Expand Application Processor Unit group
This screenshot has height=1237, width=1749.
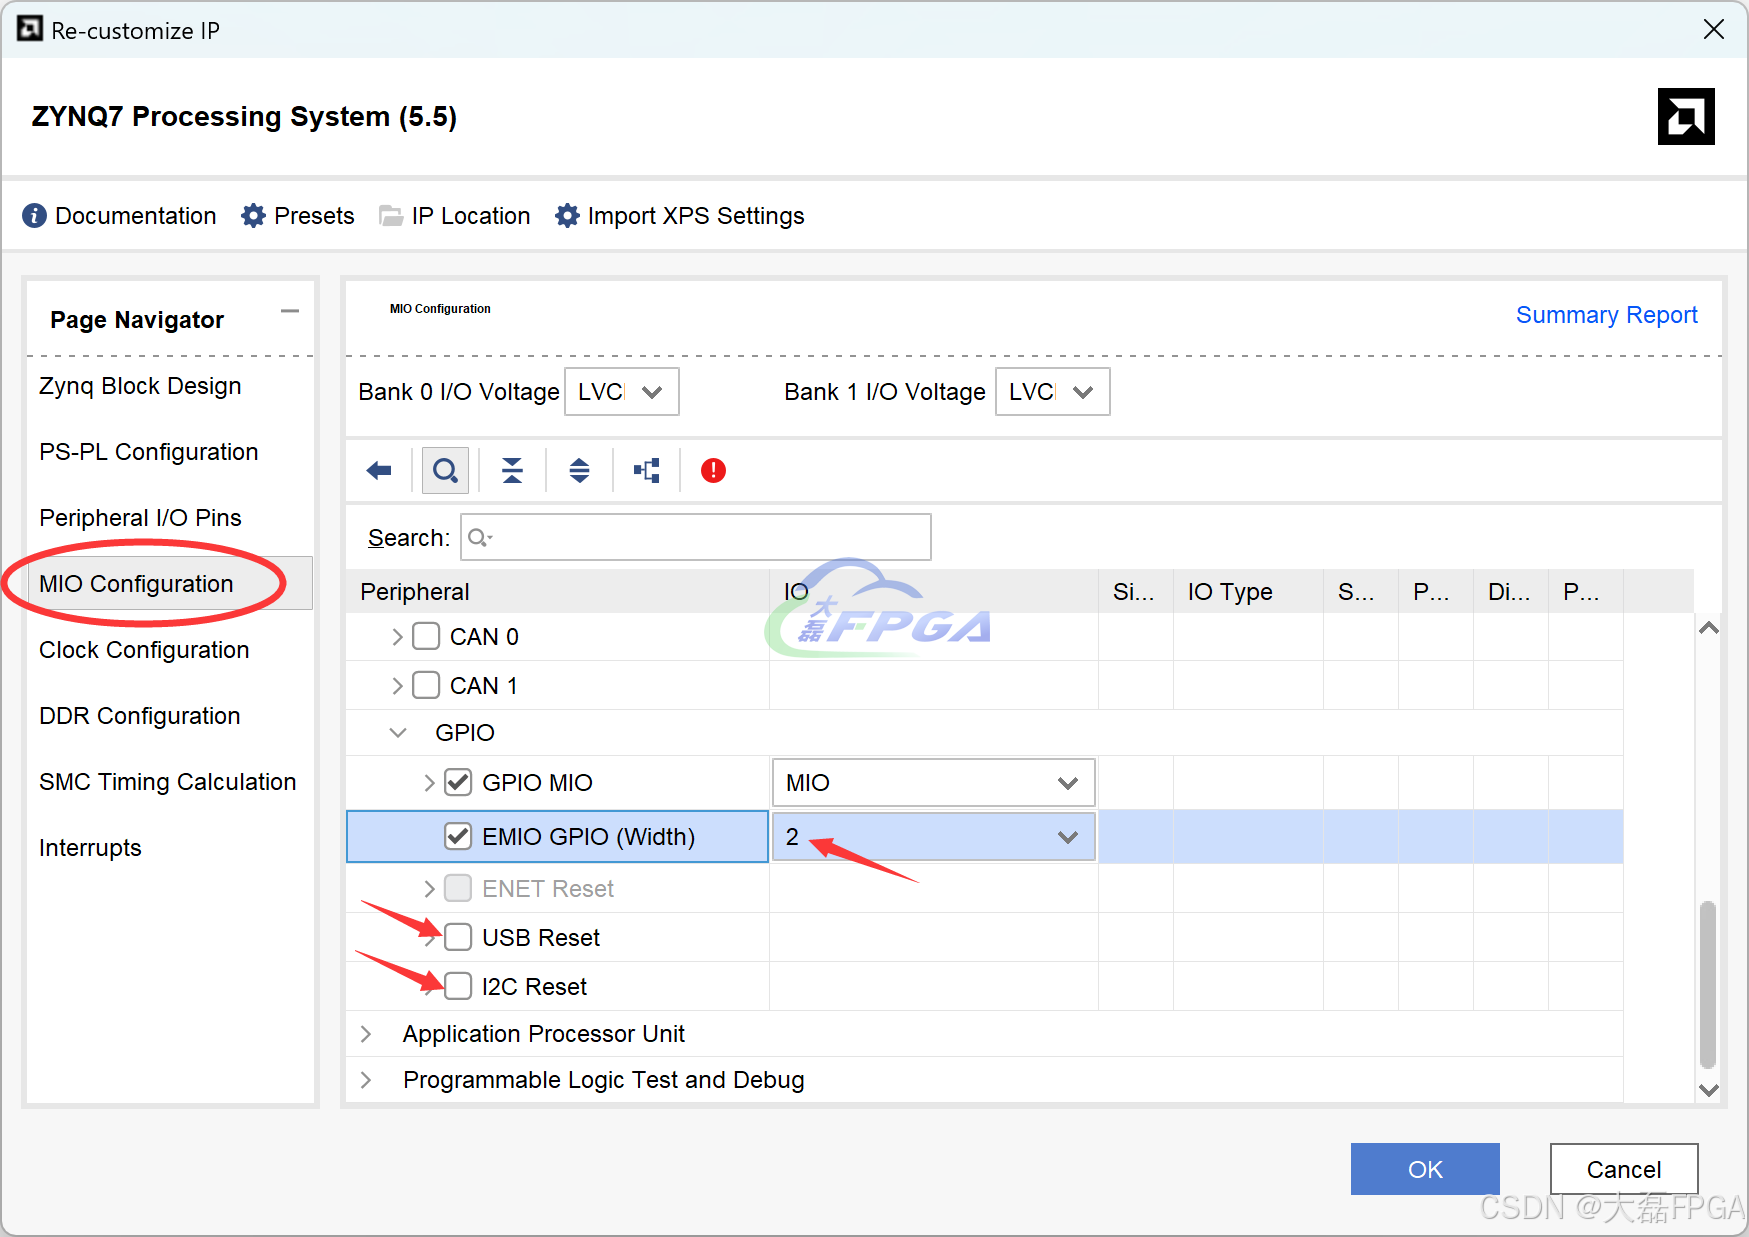366,1034
